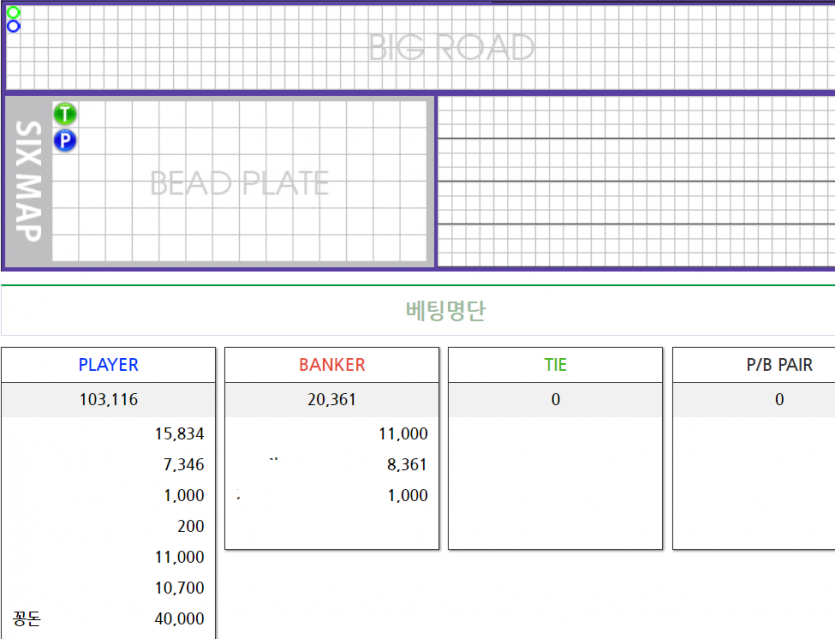Click PLAYER total 103,116
The height and width of the screenshot is (639, 835).
pos(109,399)
